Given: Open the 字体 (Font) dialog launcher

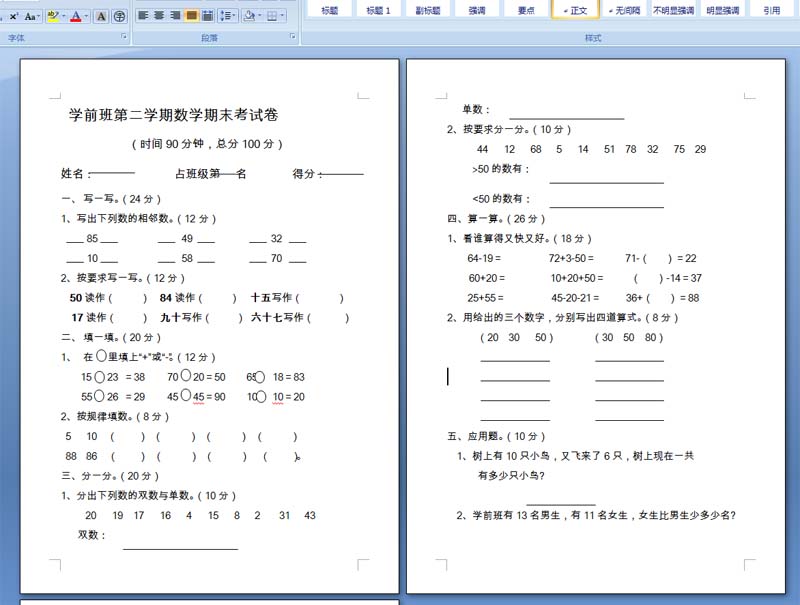Looking at the screenshot, I should 123,37.
